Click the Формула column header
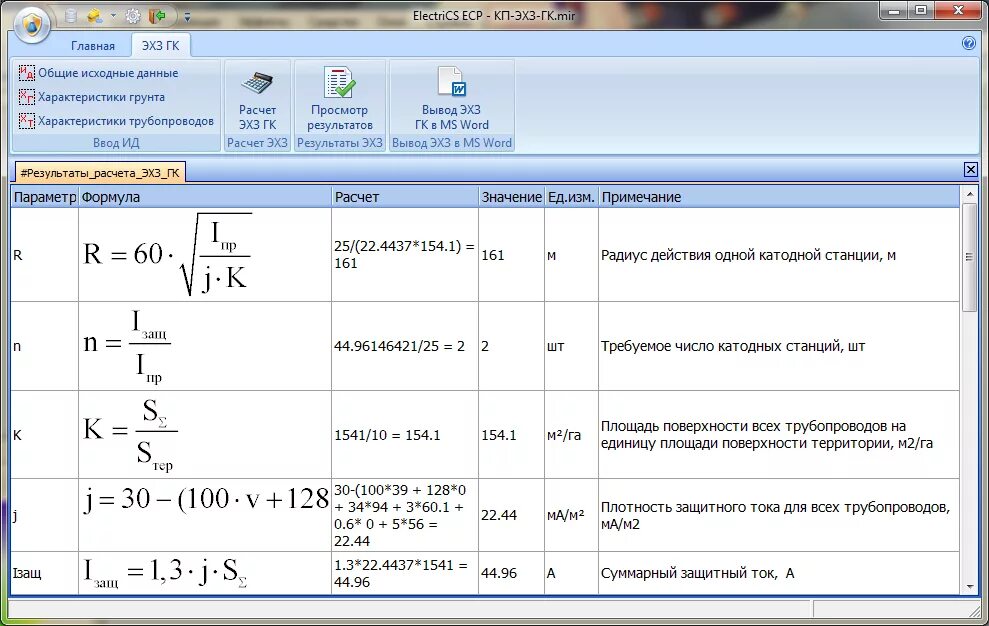 205,197
